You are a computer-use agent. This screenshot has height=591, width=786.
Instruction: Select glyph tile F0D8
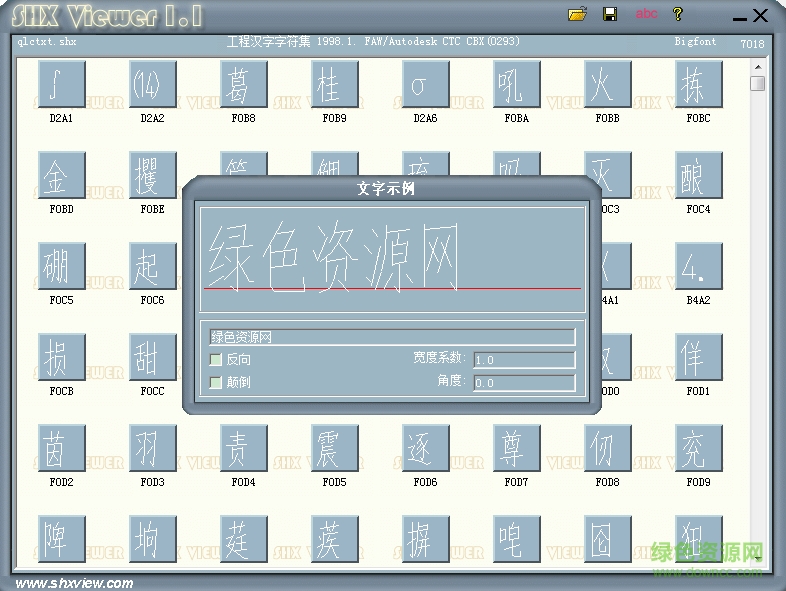coord(608,448)
